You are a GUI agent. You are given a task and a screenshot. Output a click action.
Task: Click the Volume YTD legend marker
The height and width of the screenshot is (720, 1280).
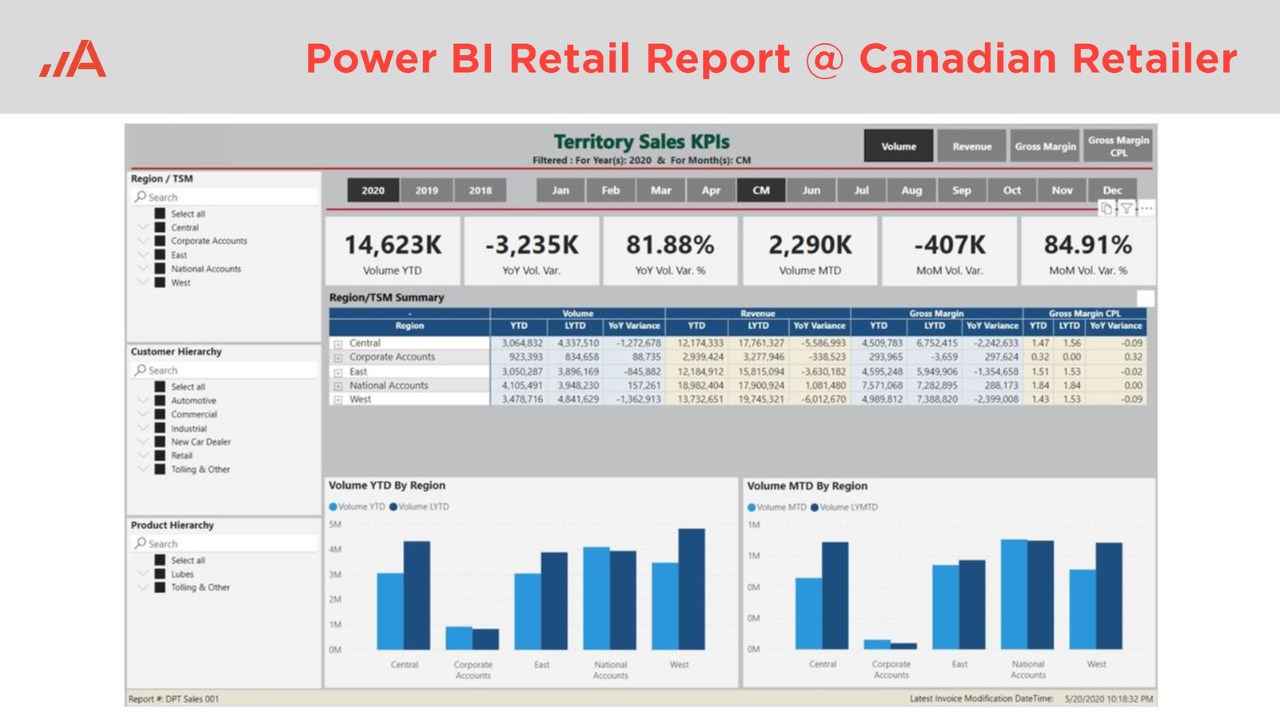(333, 507)
